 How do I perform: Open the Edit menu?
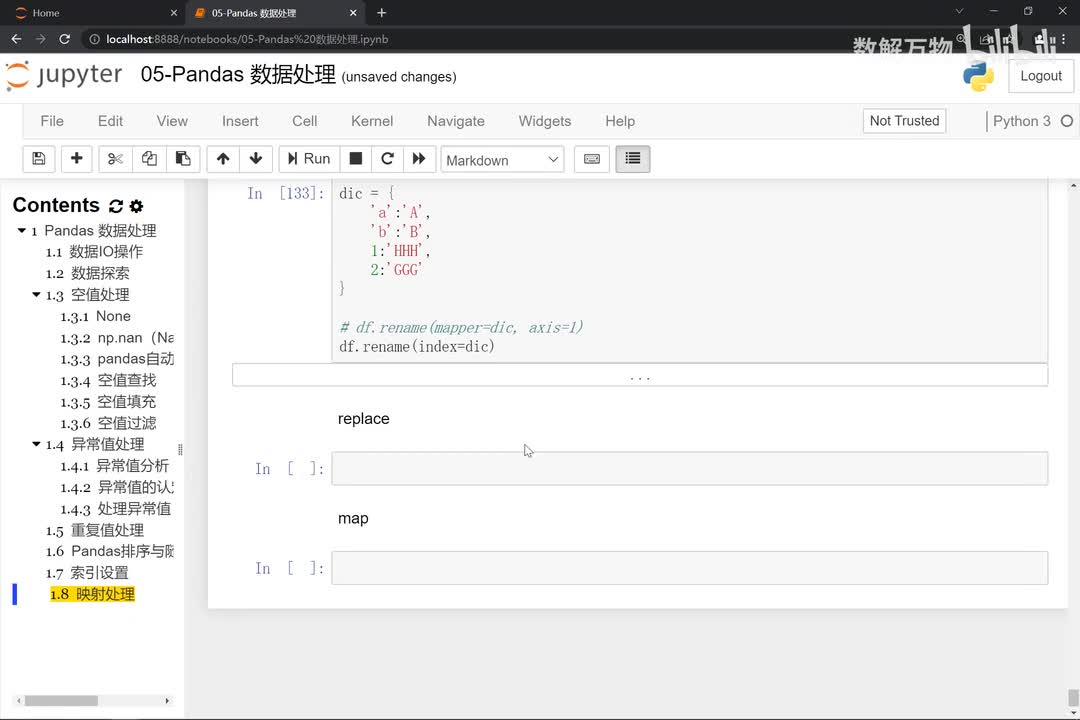(110, 121)
